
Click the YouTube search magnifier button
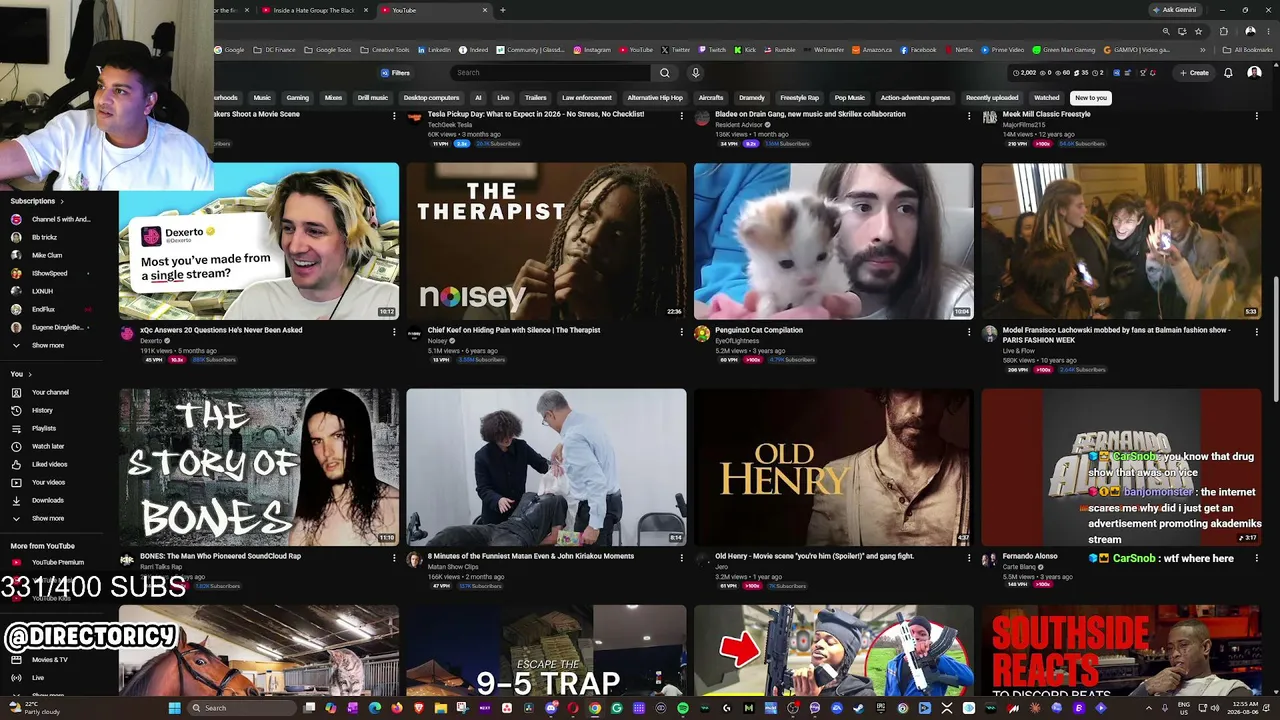[664, 73]
